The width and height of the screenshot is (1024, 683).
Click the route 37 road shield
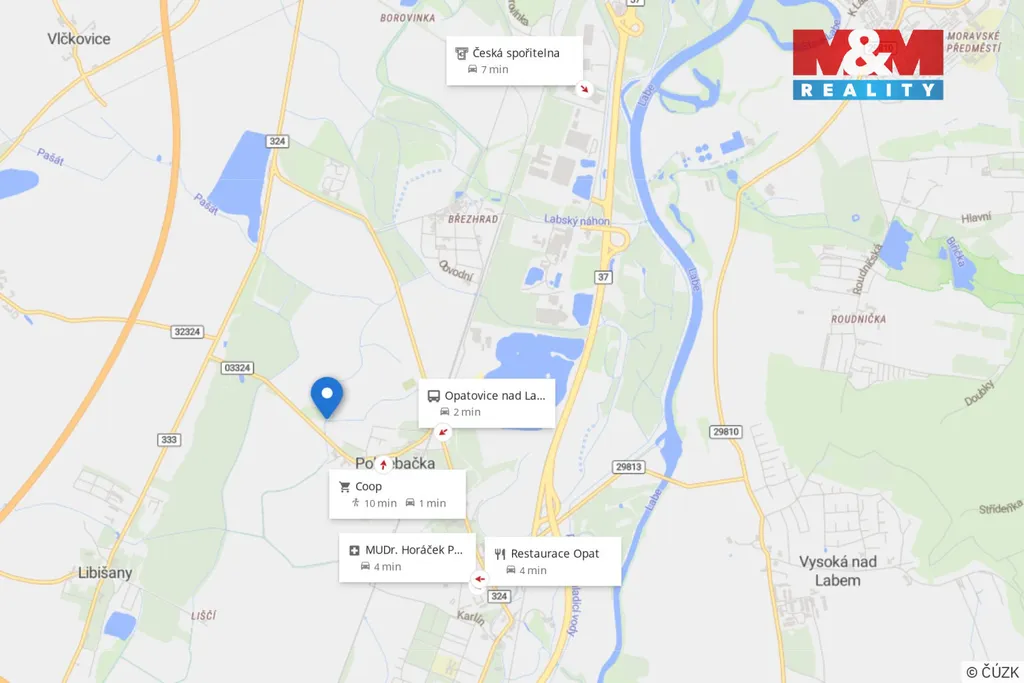603,277
